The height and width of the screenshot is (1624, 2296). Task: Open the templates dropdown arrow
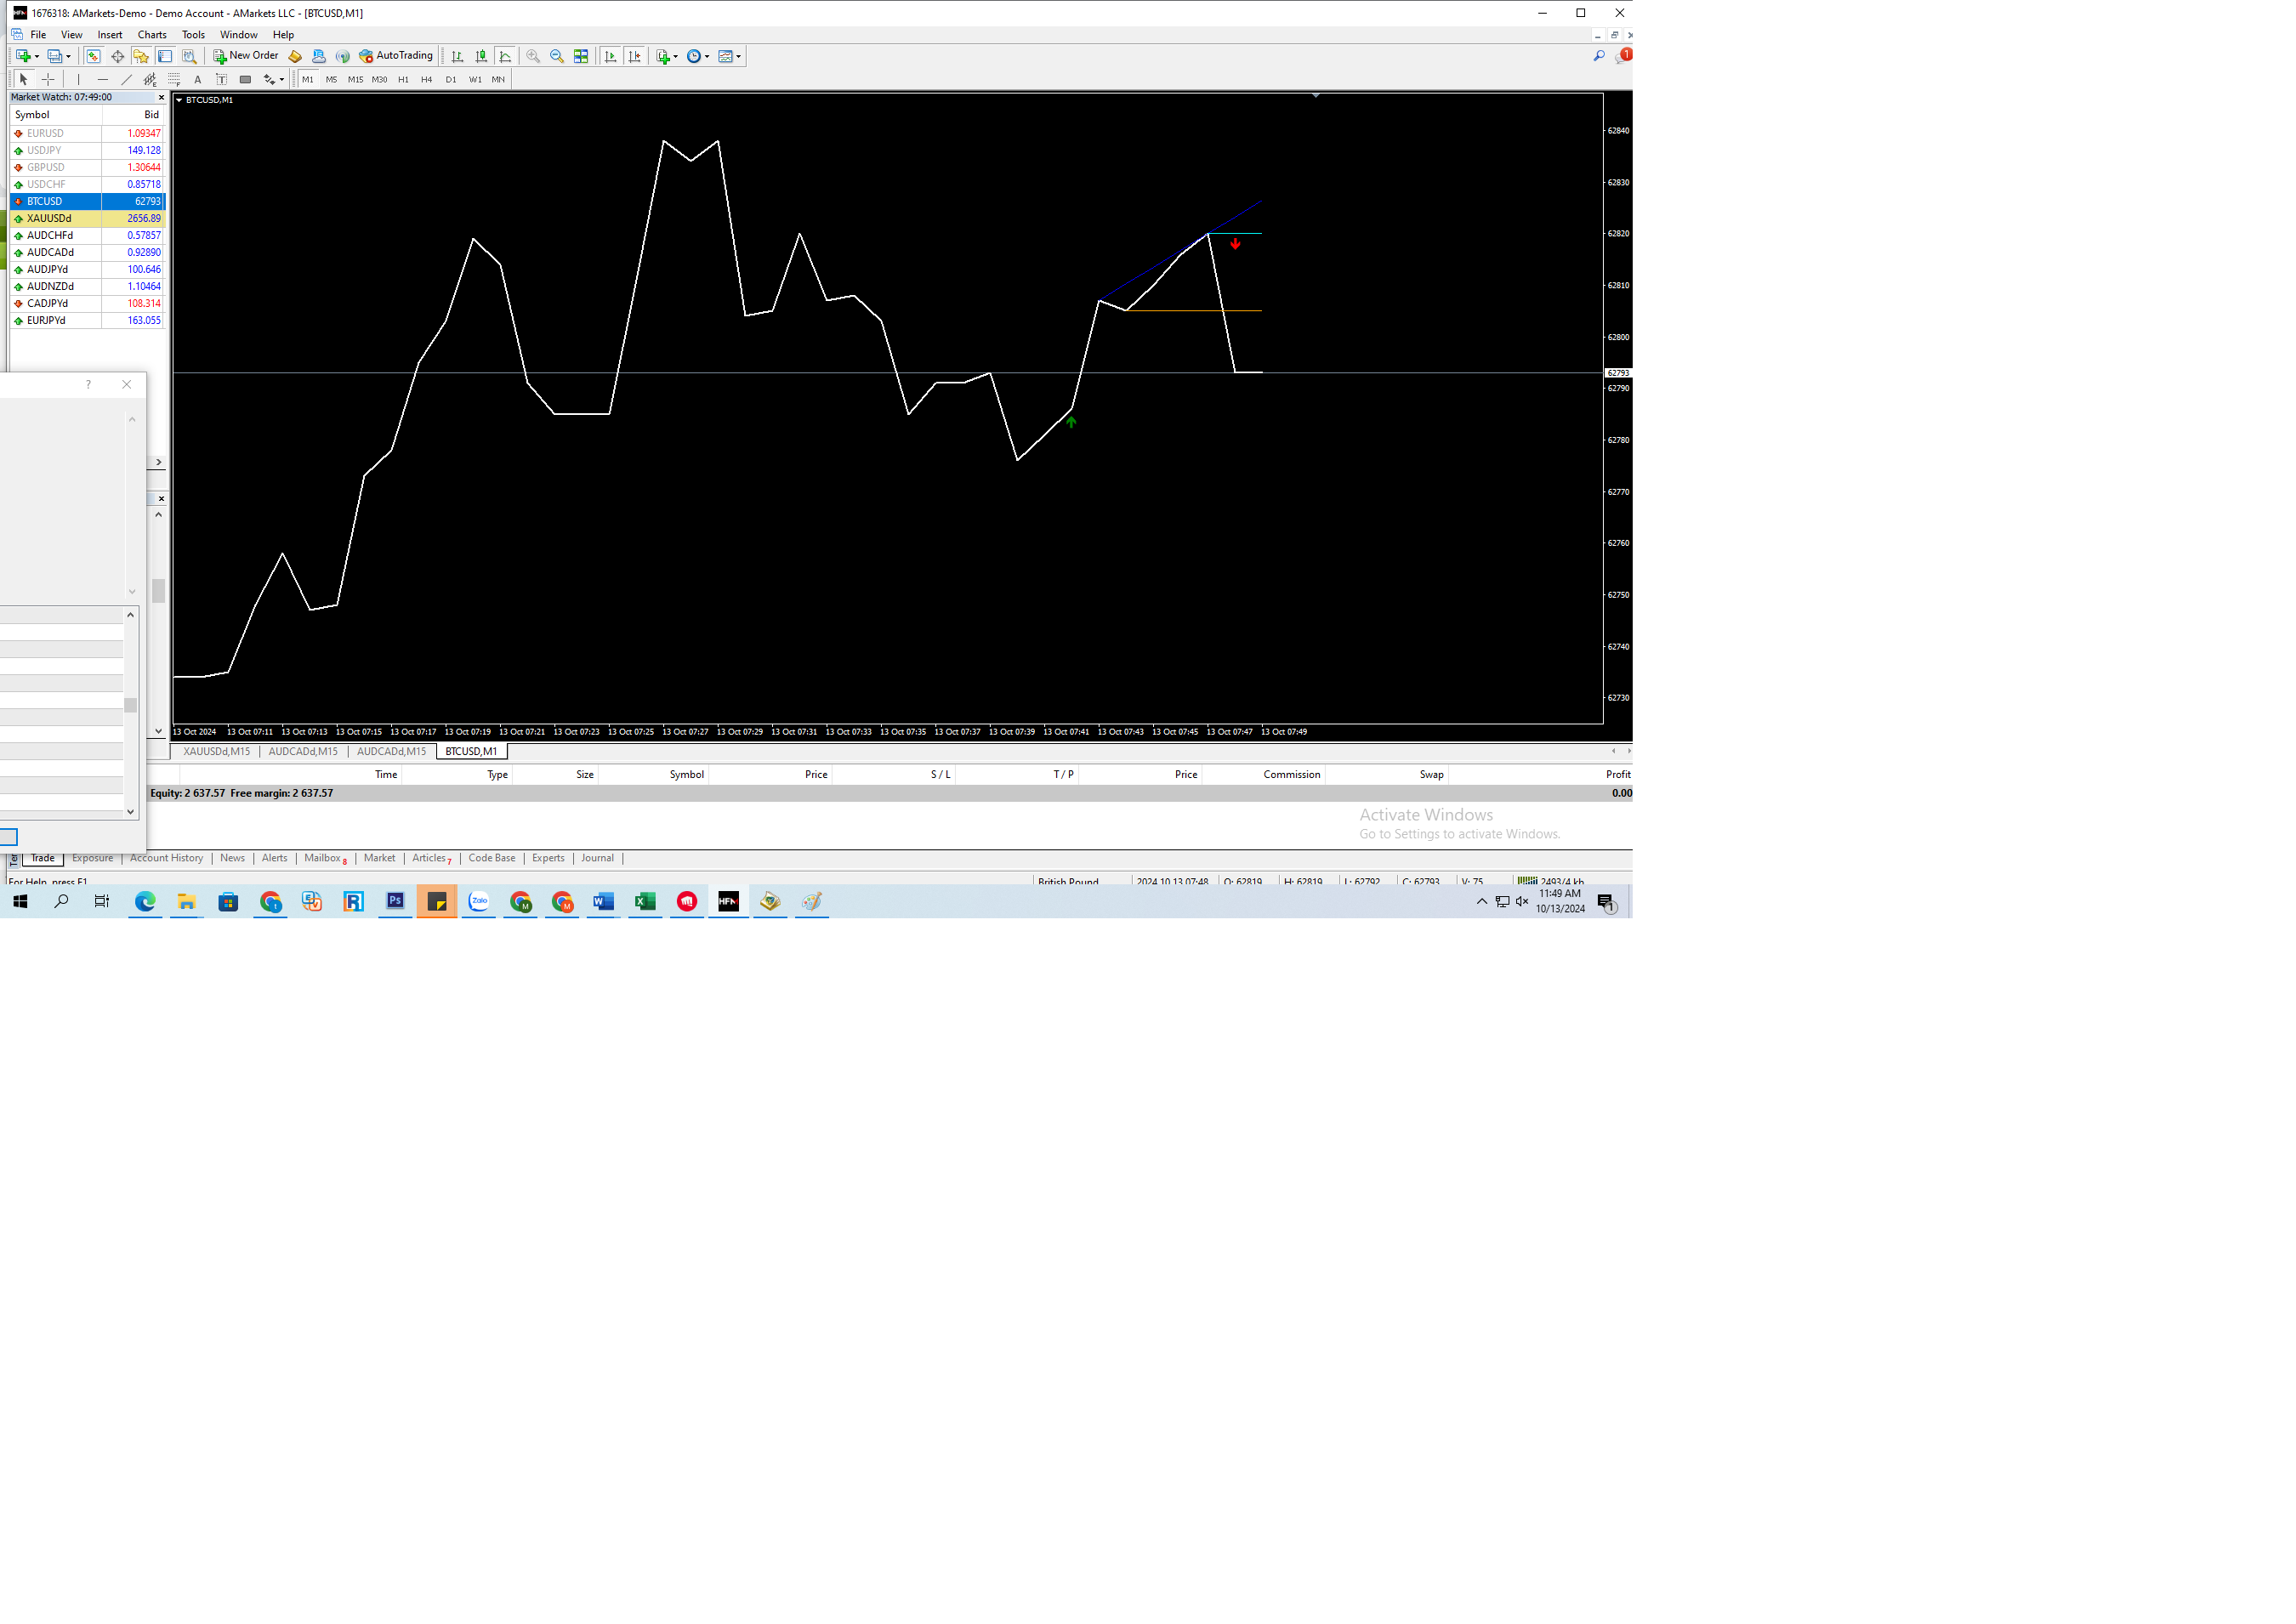coord(739,57)
